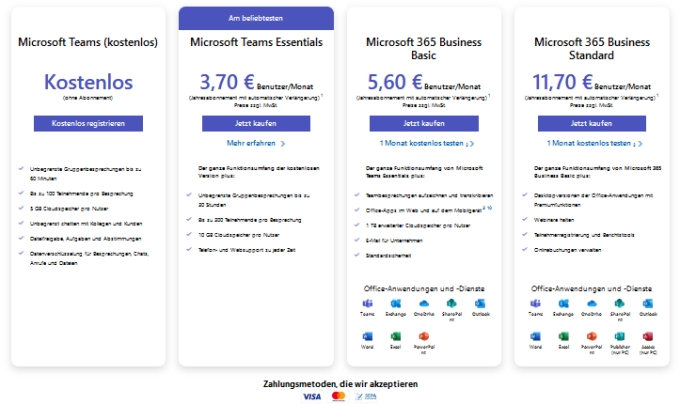The image size is (680, 404).
Task: Click 'Webinare halten' feature
Action: click(554, 220)
